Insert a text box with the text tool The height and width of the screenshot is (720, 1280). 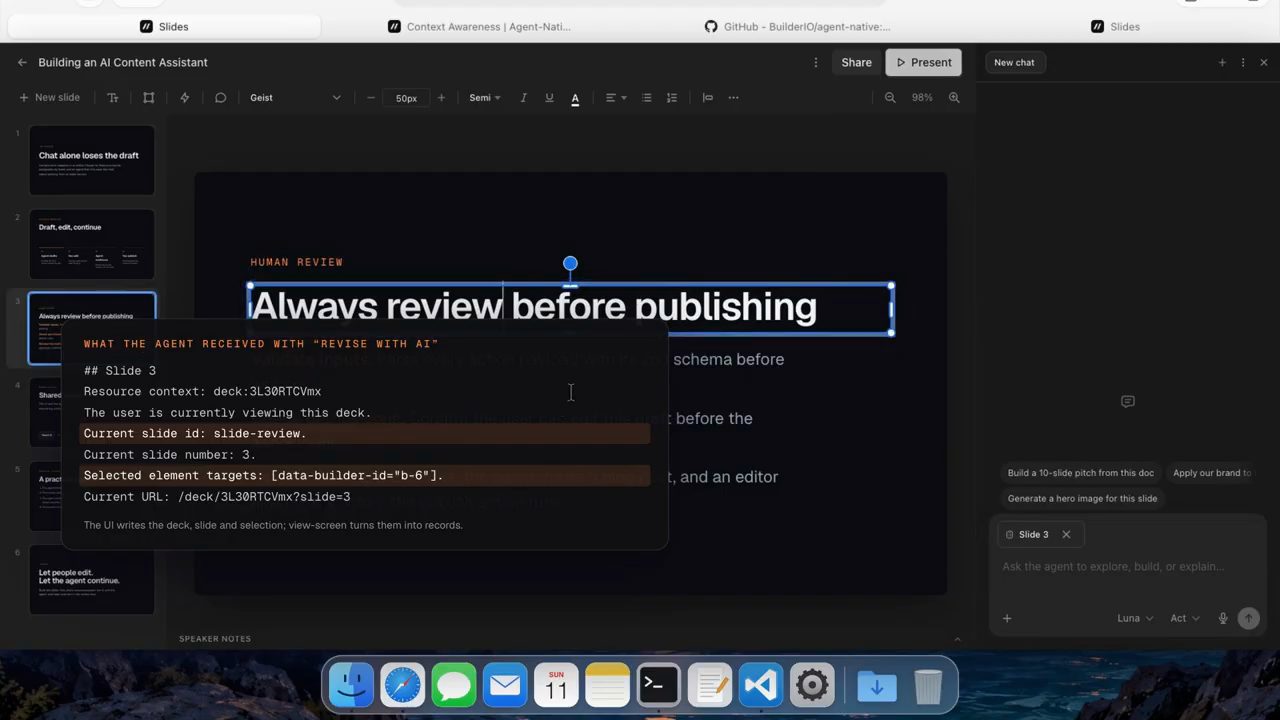[113, 98]
